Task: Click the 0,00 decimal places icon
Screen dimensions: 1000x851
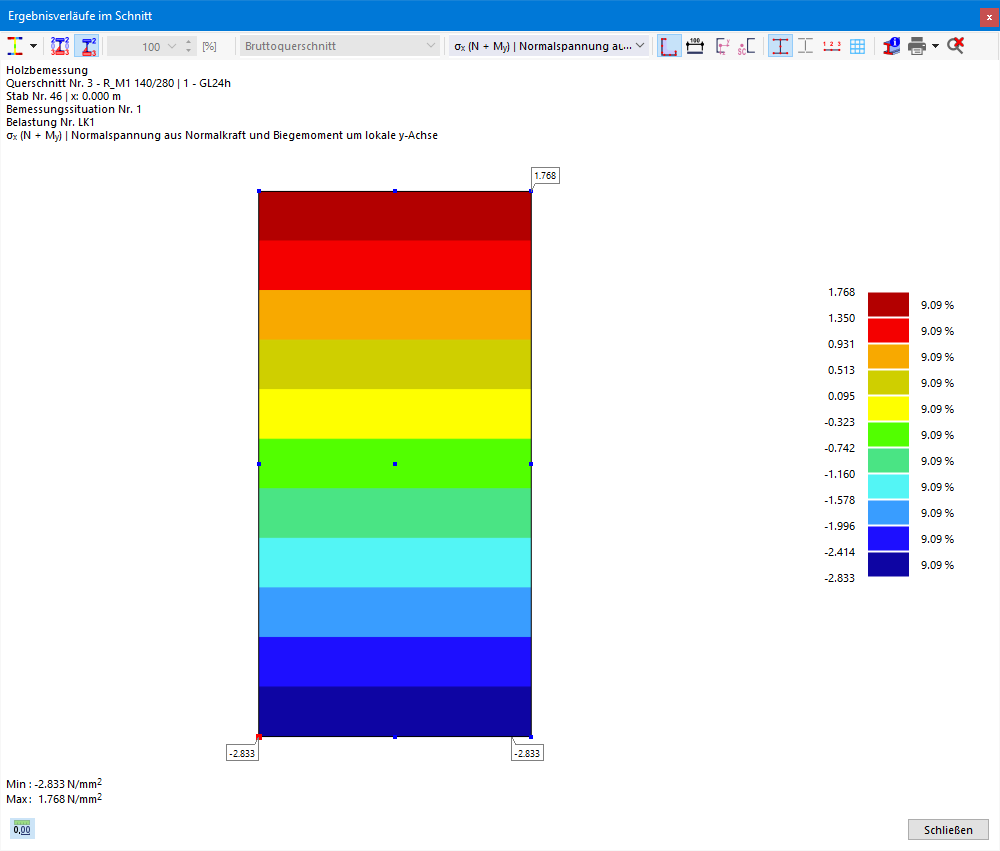Action: [x=22, y=828]
